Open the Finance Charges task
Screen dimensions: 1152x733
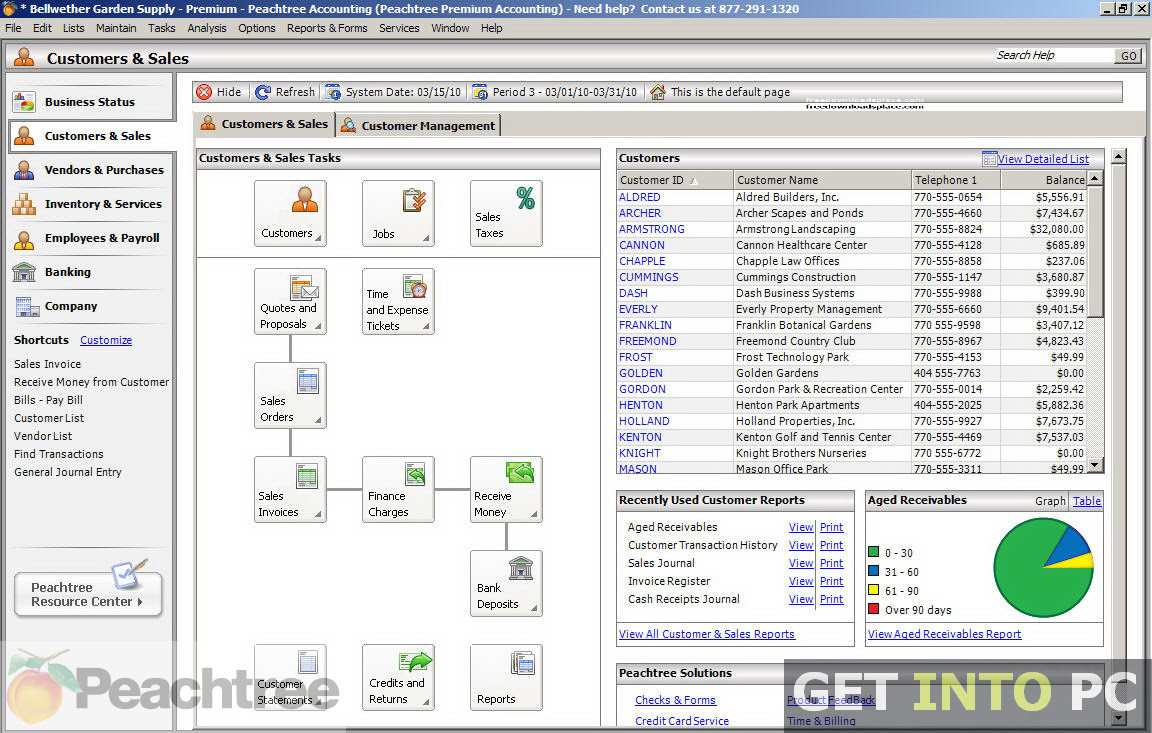(397, 489)
